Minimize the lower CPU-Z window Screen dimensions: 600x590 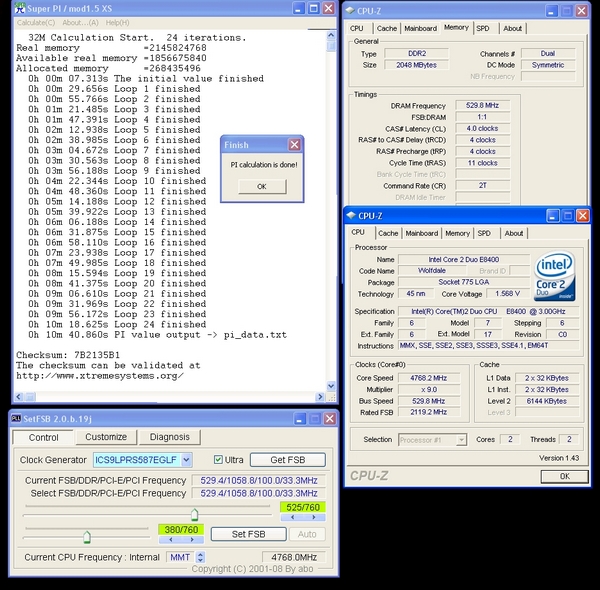[x=552, y=216]
